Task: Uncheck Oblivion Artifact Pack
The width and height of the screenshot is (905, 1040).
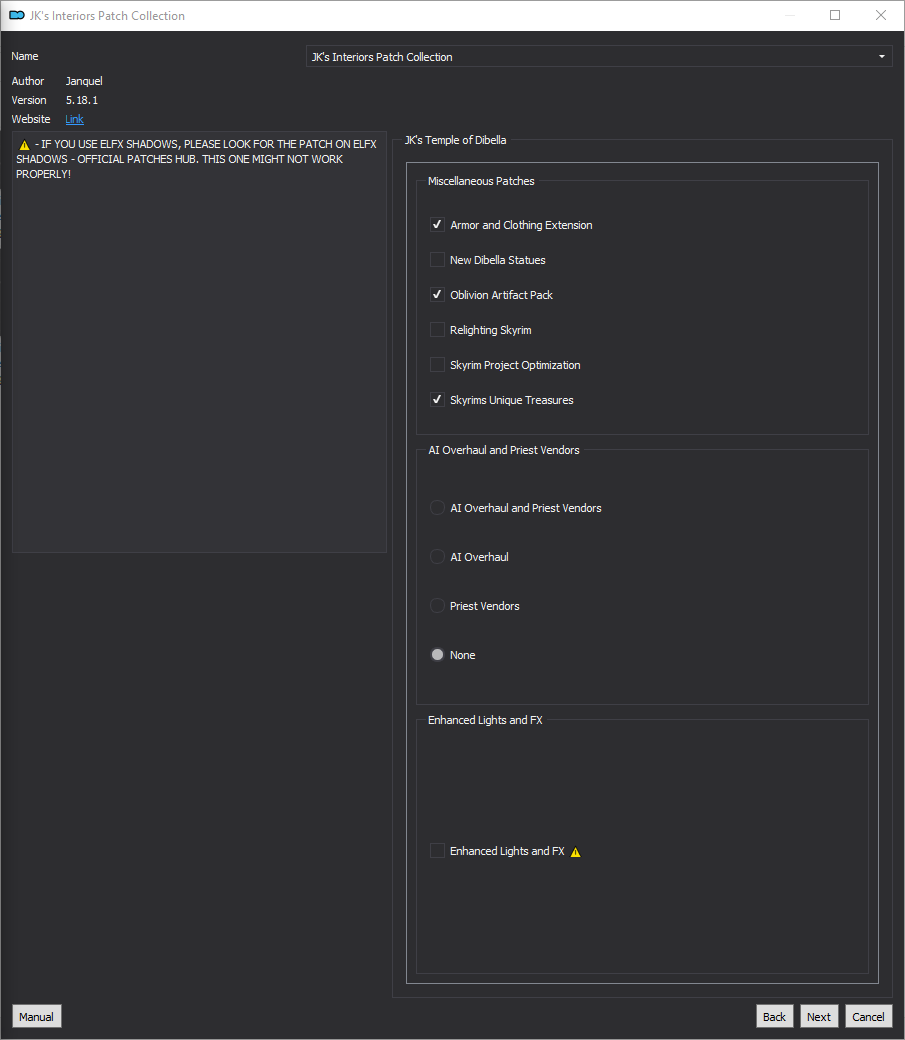Action: coord(437,295)
